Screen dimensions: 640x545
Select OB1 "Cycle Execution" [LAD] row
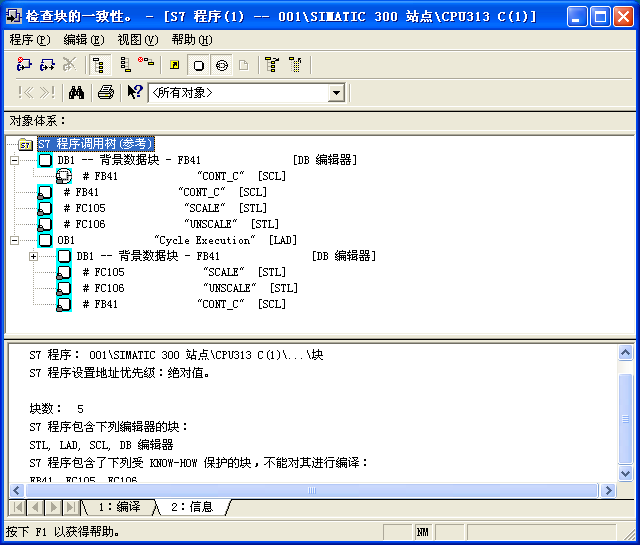(x=177, y=240)
